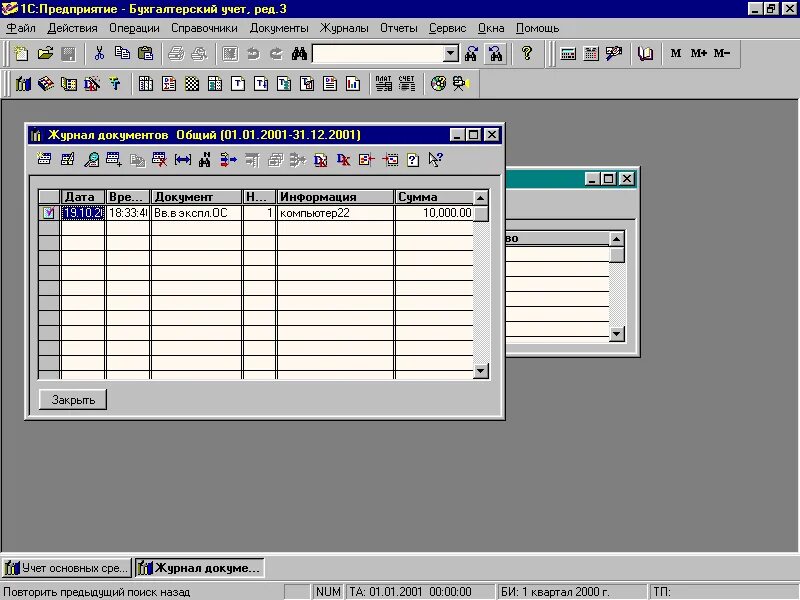Expand the search text dropdown arrow
This screenshot has height=600, width=800.
pyautogui.click(x=451, y=54)
